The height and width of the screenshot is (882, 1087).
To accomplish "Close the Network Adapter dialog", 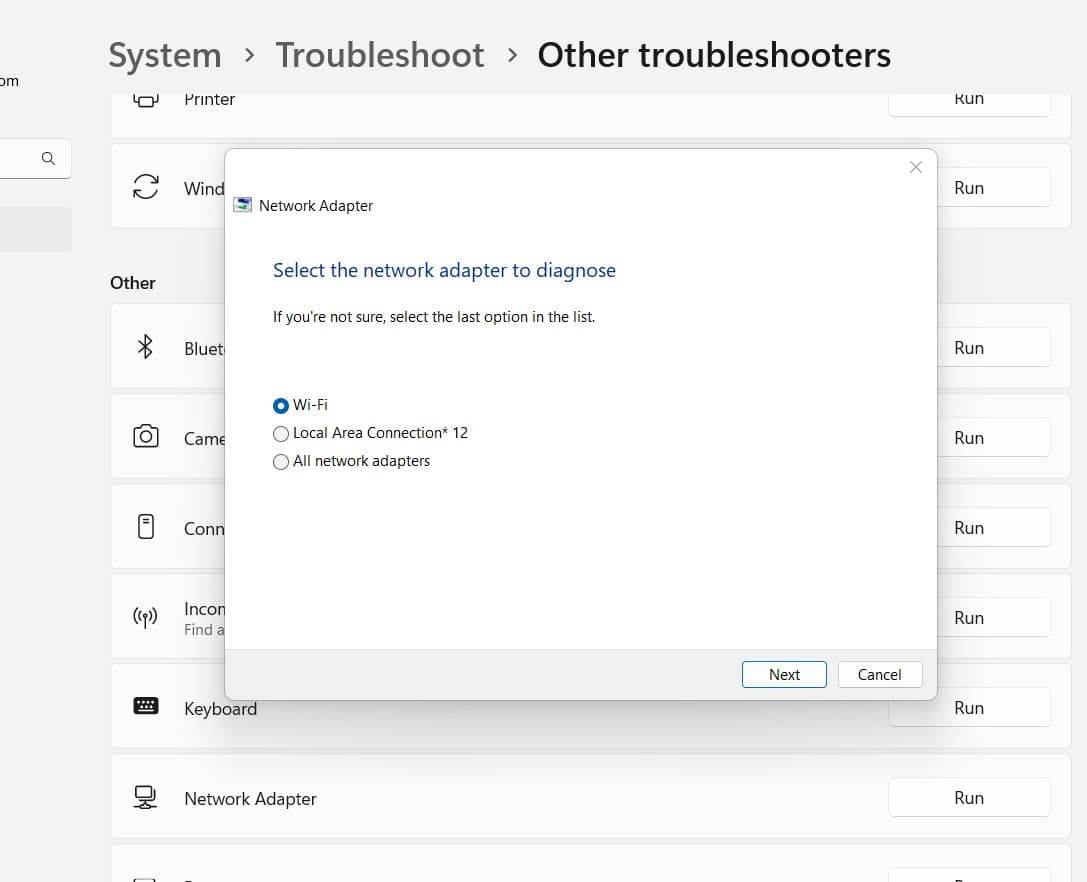I will 916,167.
